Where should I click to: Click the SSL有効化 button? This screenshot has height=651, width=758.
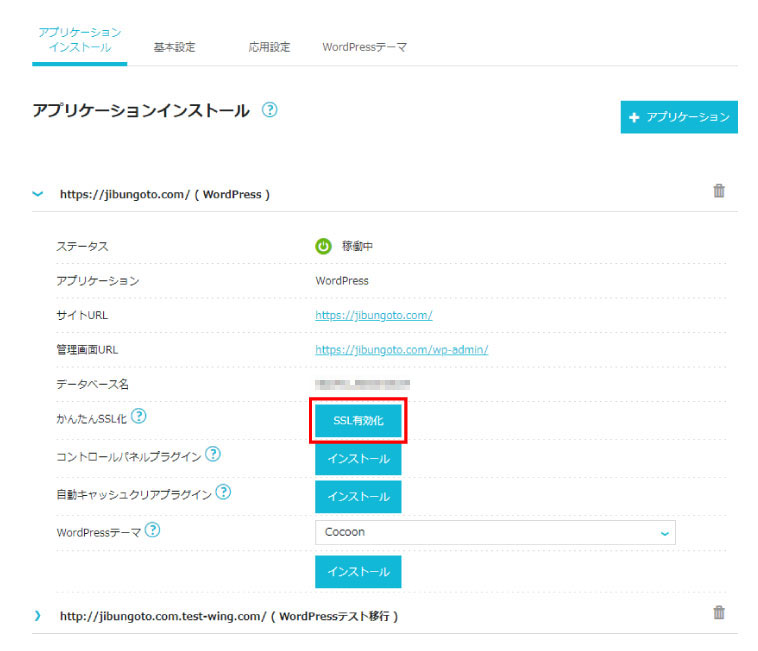click(358, 422)
